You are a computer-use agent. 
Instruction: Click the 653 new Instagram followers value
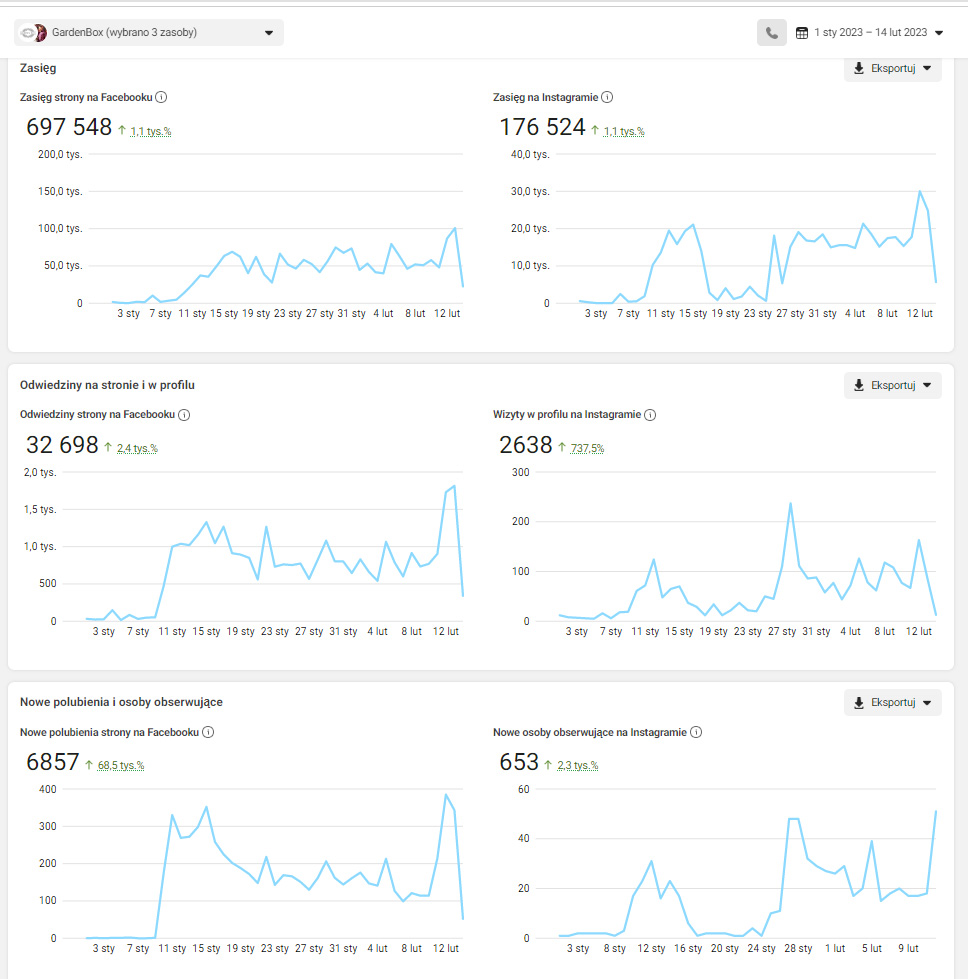(x=519, y=762)
